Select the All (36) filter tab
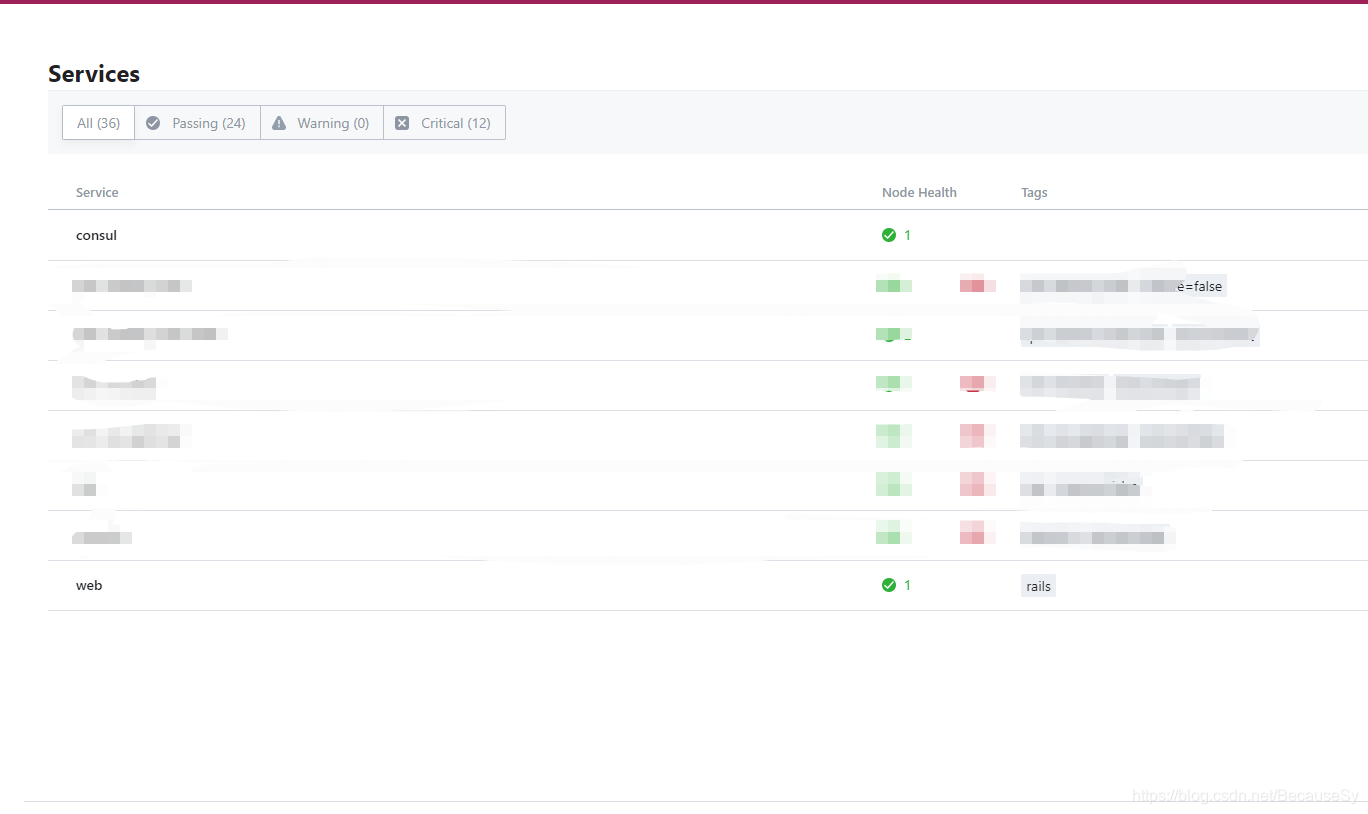The width and height of the screenshot is (1368, 814). tap(98, 123)
